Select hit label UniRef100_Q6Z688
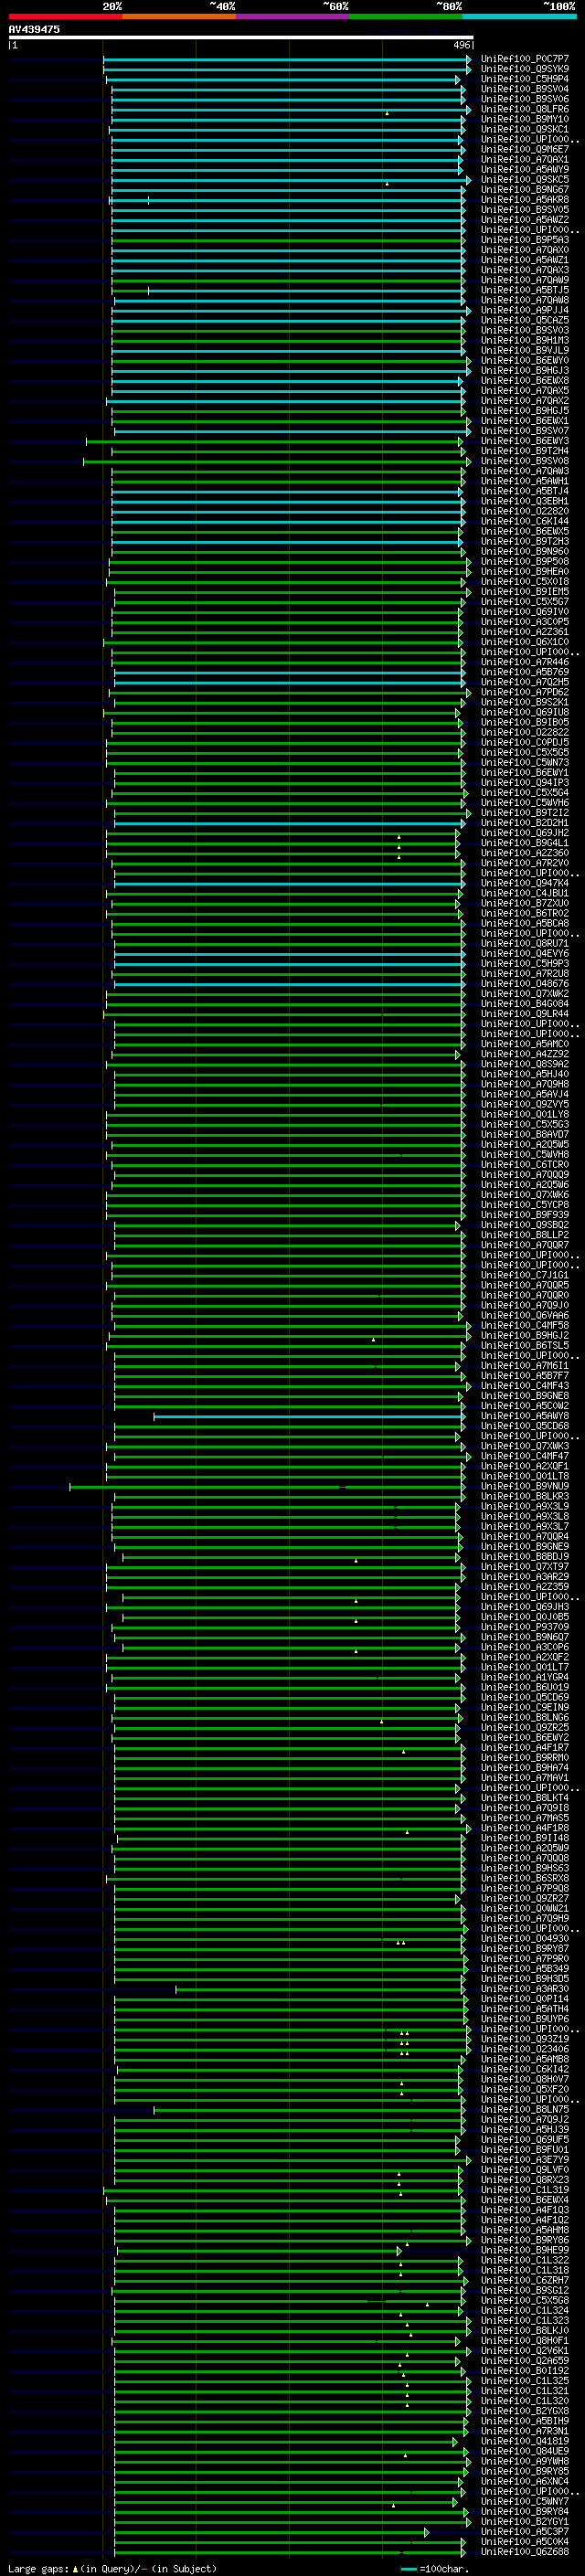Image resolution: width=585 pixels, height=2576 pixels. 525,2551
